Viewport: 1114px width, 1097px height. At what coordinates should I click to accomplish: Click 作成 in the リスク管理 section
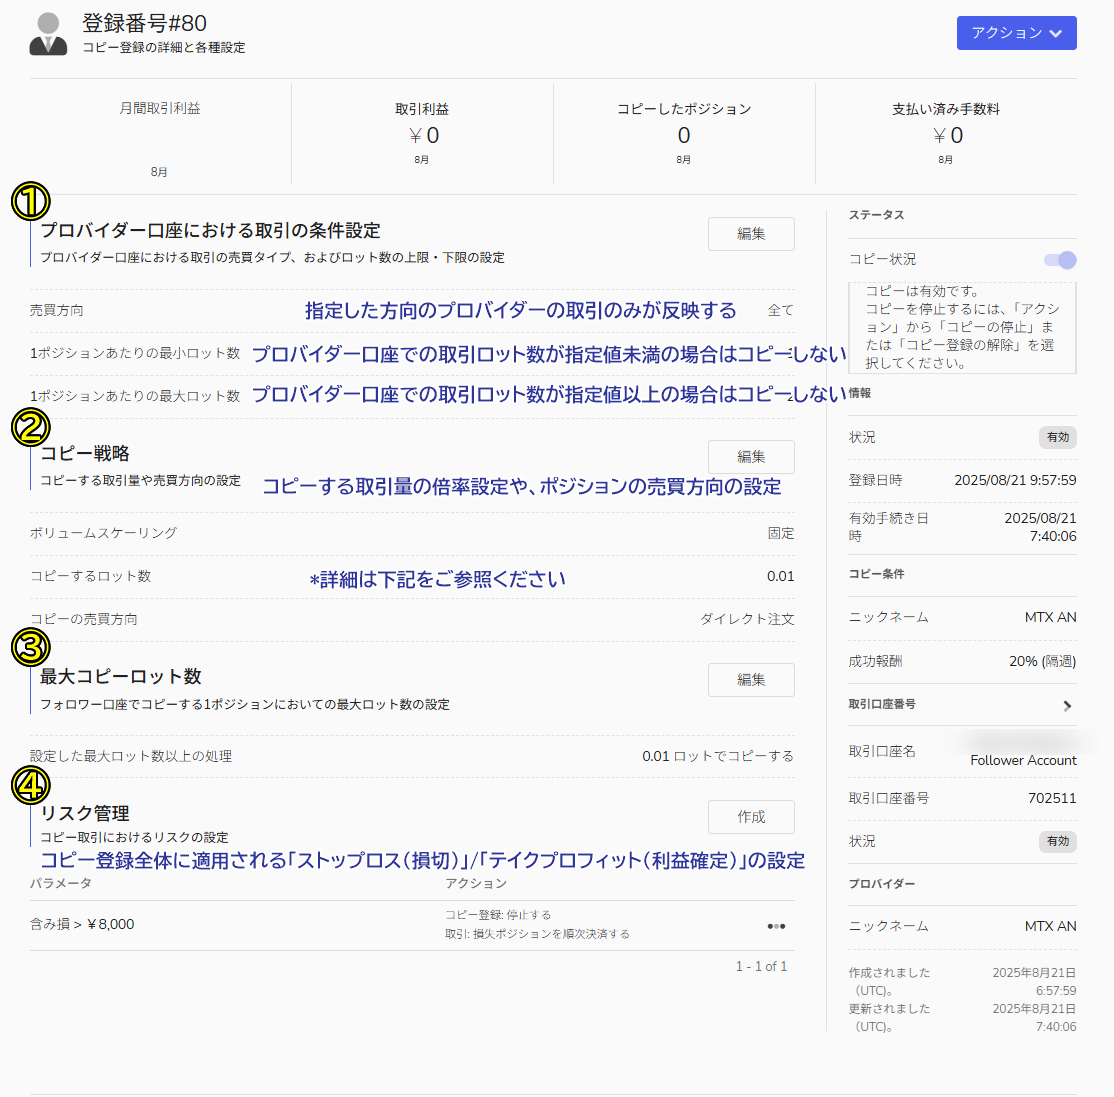(x=751, y=817)
